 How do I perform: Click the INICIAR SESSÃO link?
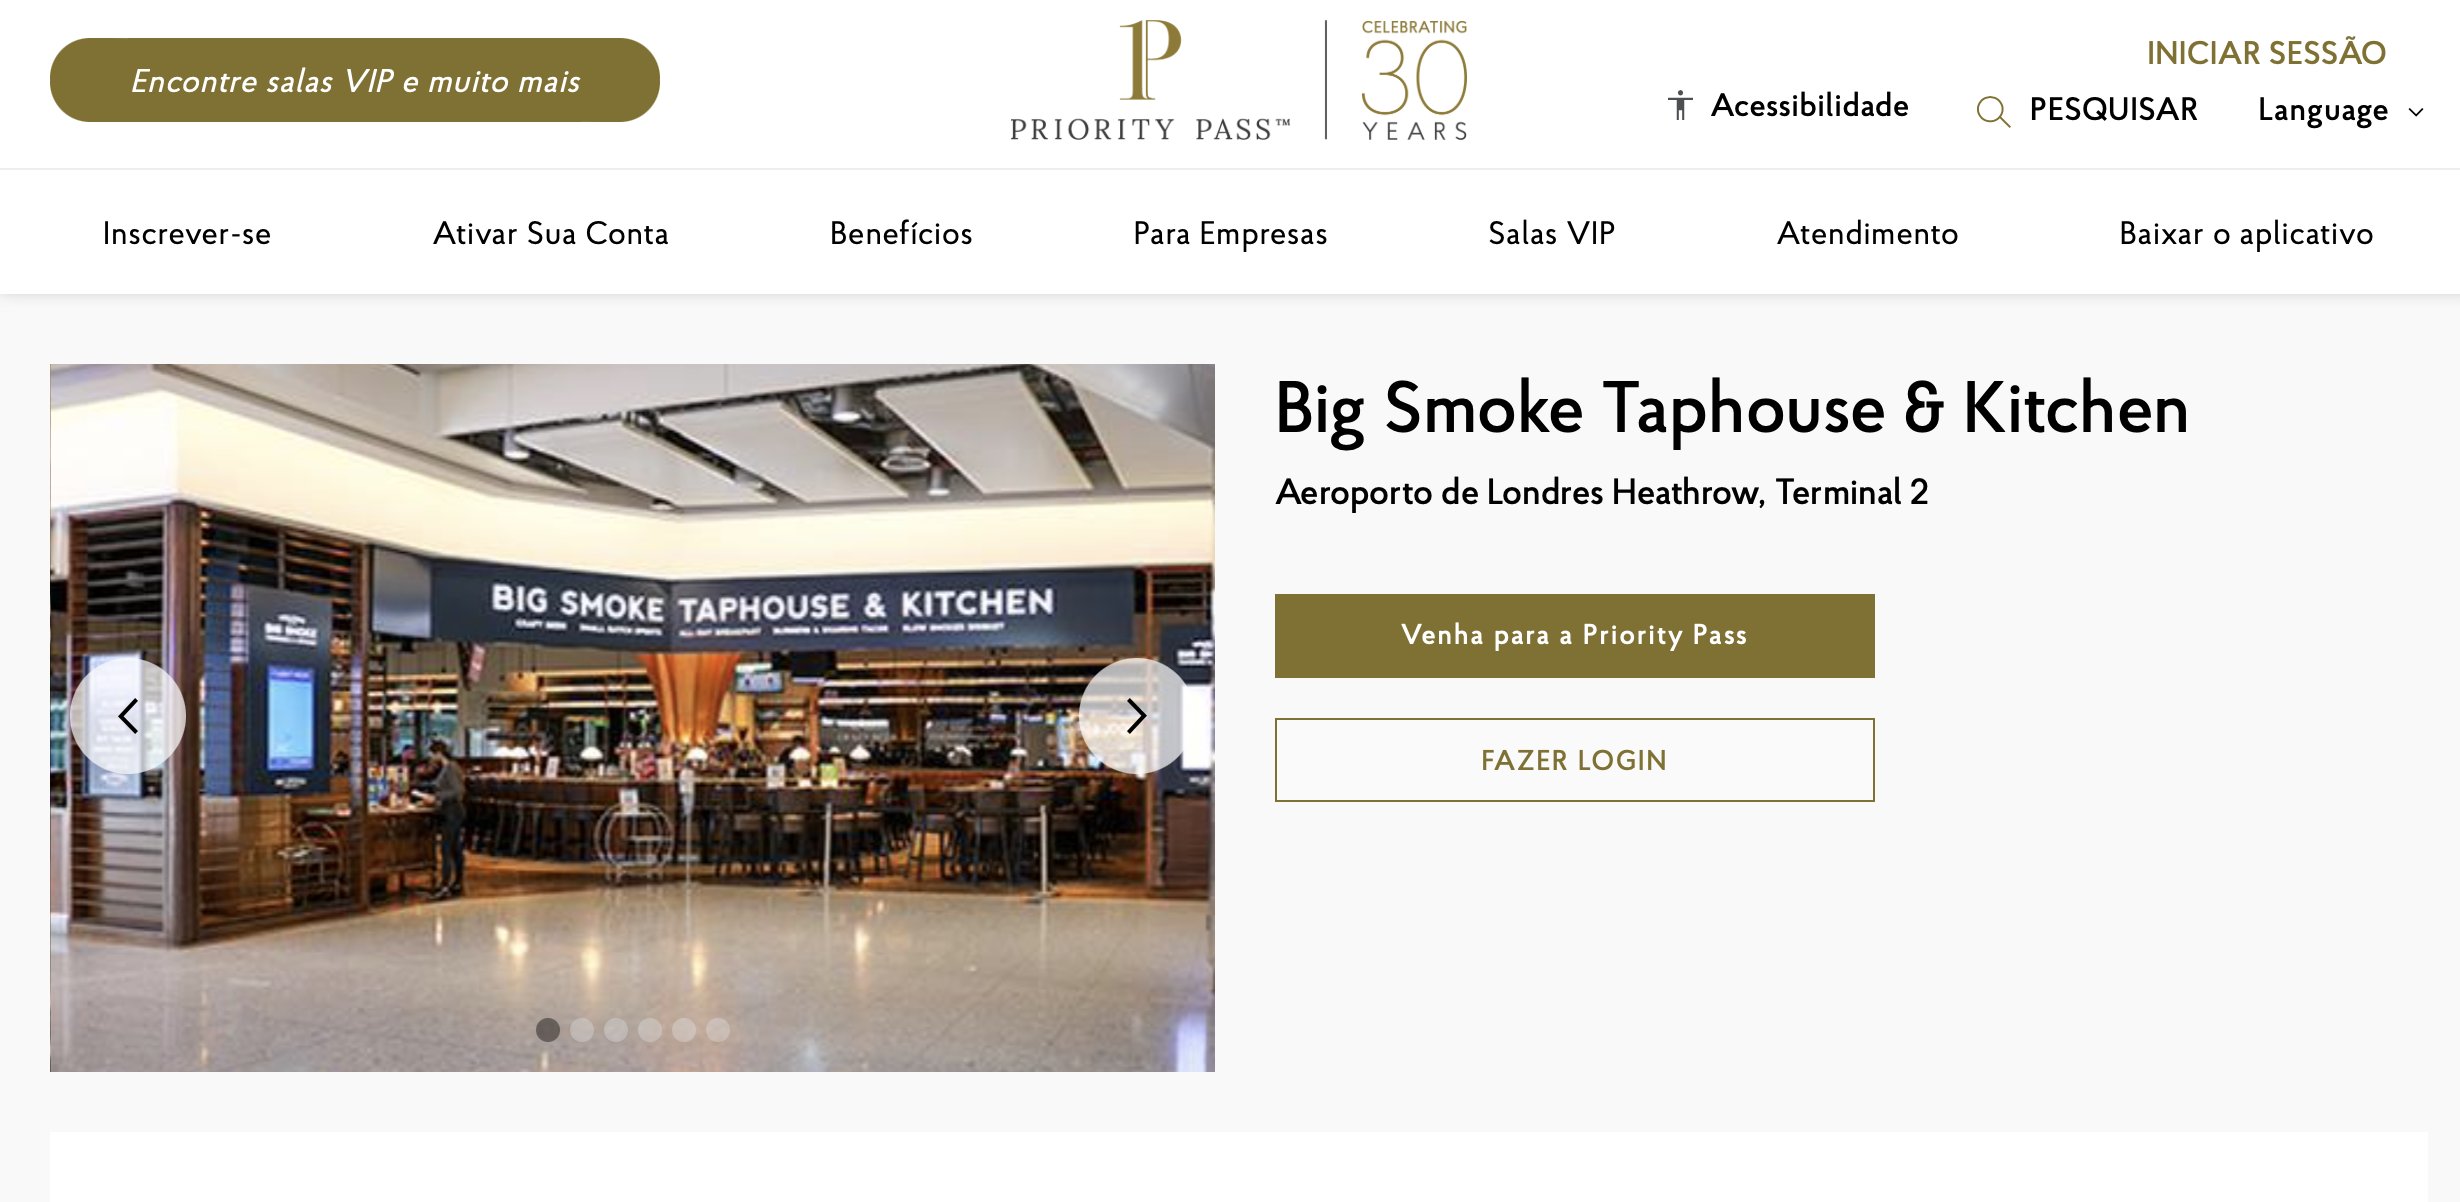(2266, 52)
